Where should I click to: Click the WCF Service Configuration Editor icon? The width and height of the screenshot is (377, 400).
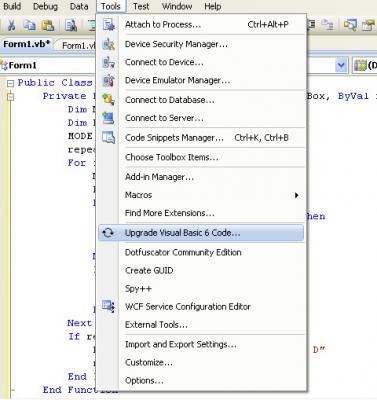coord(109,306)
